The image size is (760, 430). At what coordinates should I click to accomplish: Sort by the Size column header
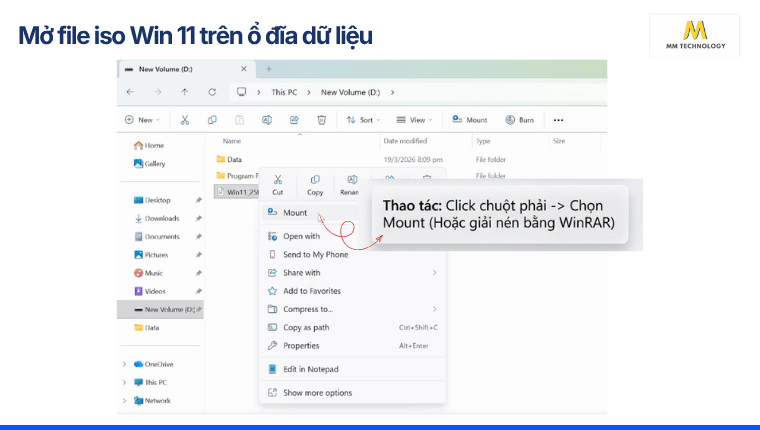(559, 141)
